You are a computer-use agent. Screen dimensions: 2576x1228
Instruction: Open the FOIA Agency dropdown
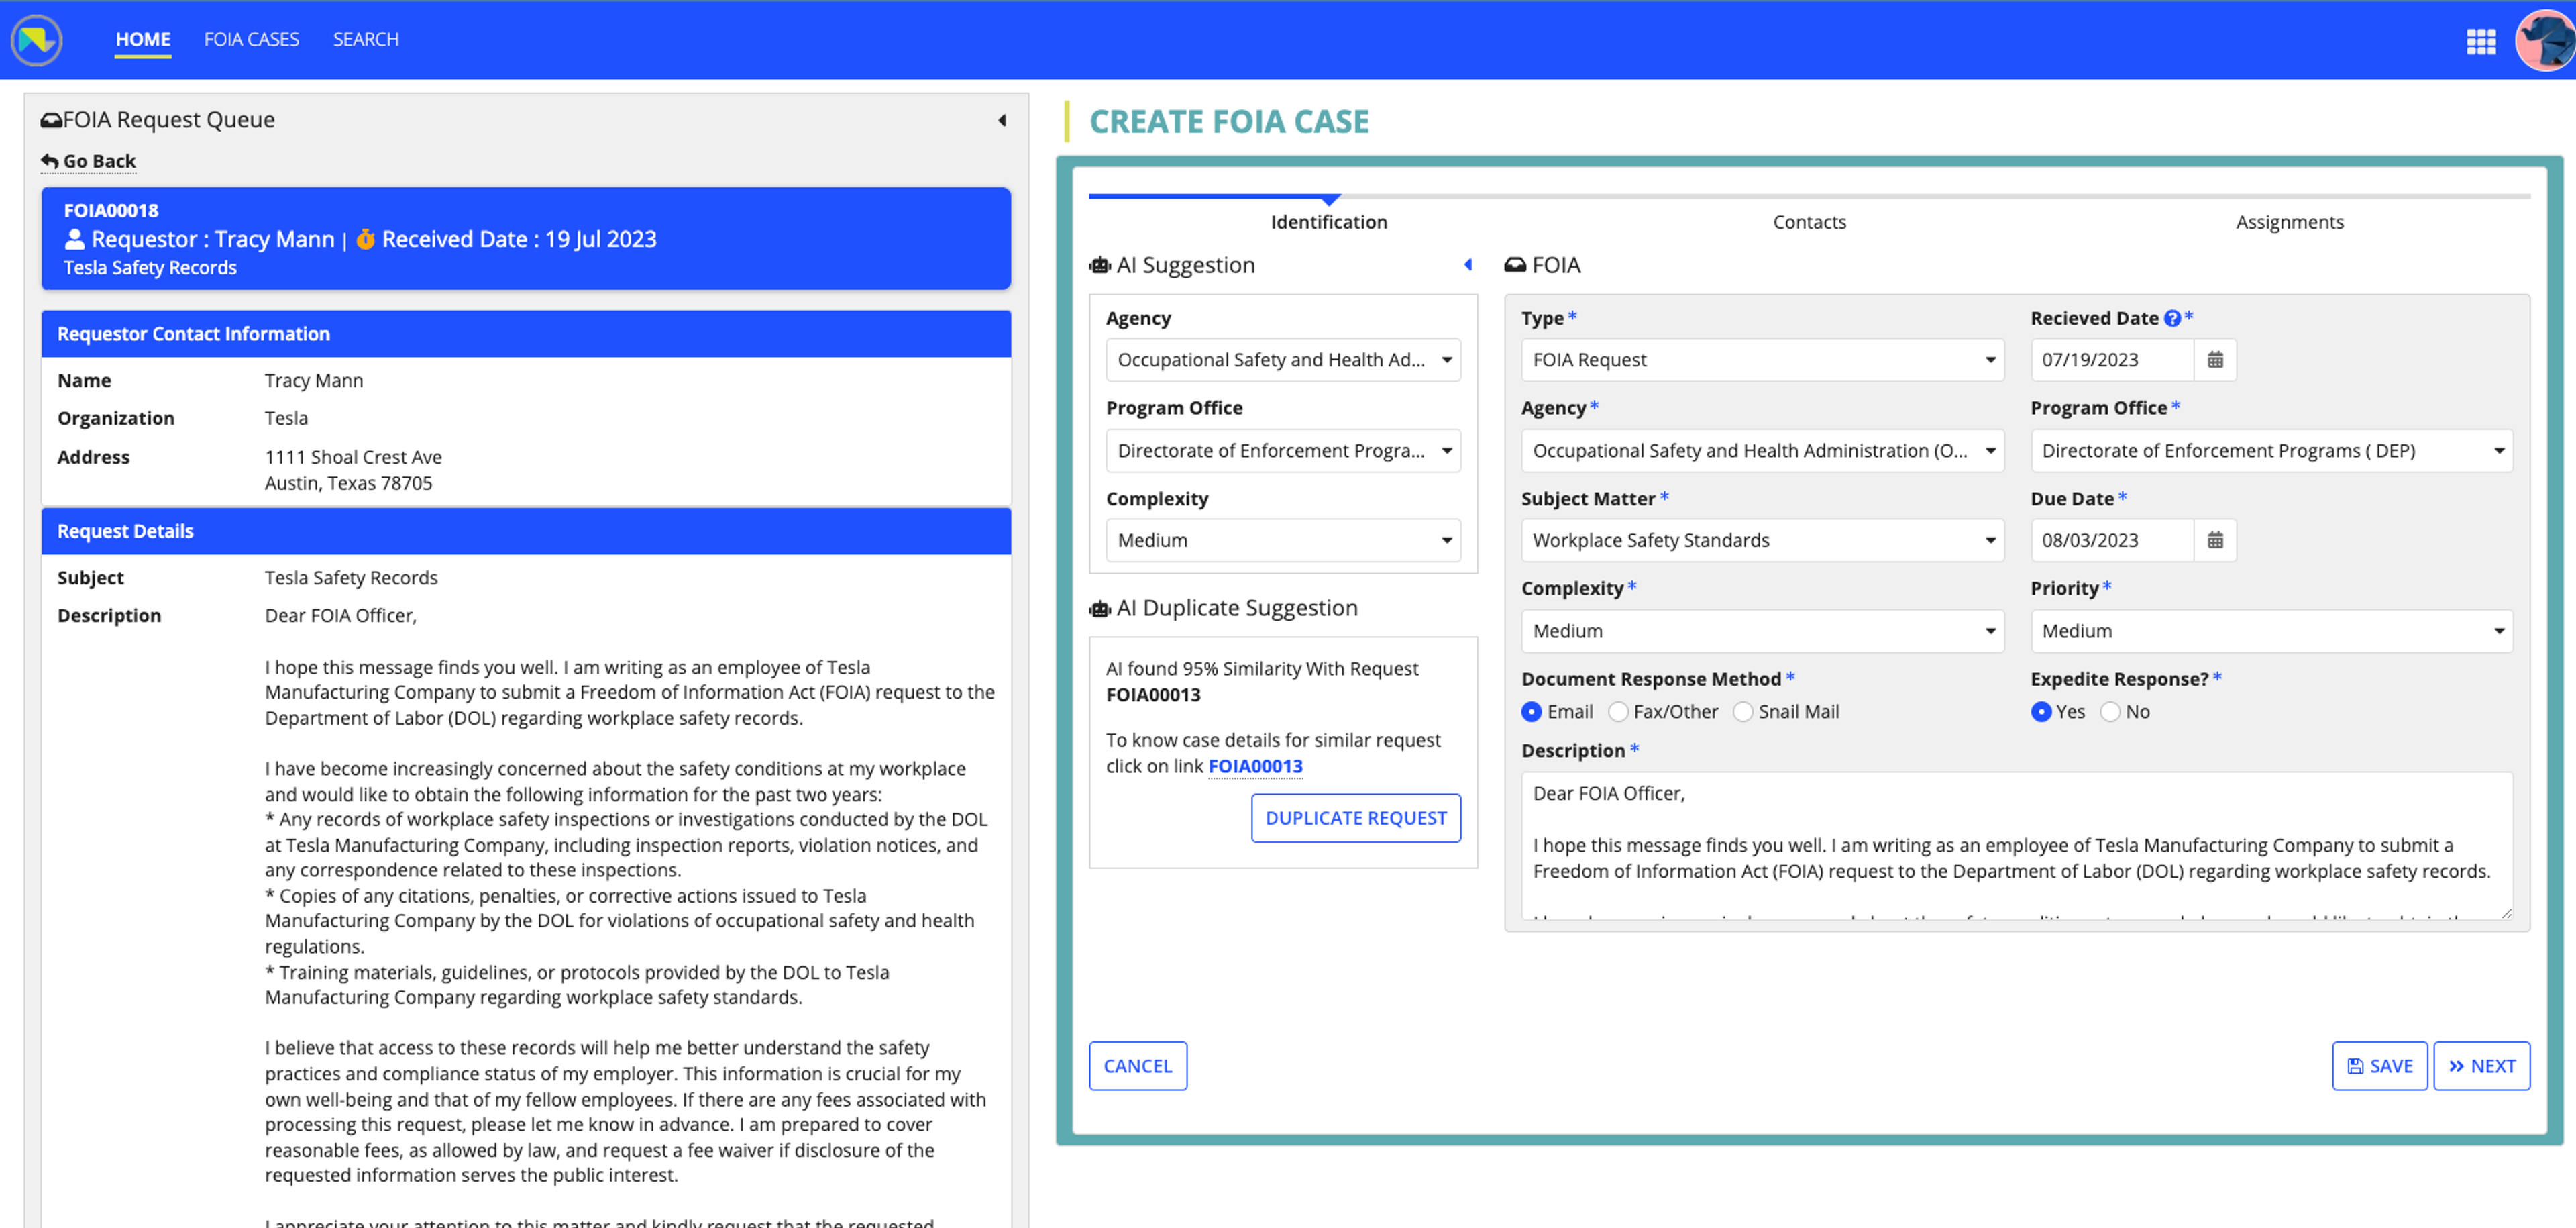point(1762,451)
